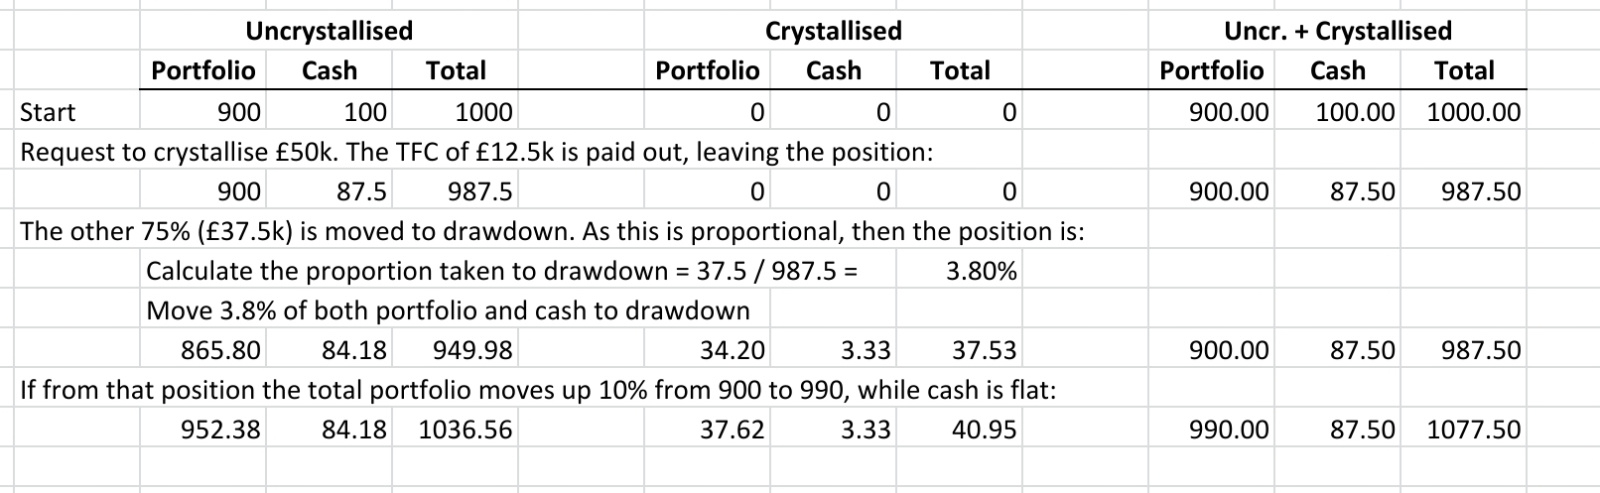The image size is (1600, 493).
Task: Select the 865.80 portfolio cell
Action: [x=220, y=350]
